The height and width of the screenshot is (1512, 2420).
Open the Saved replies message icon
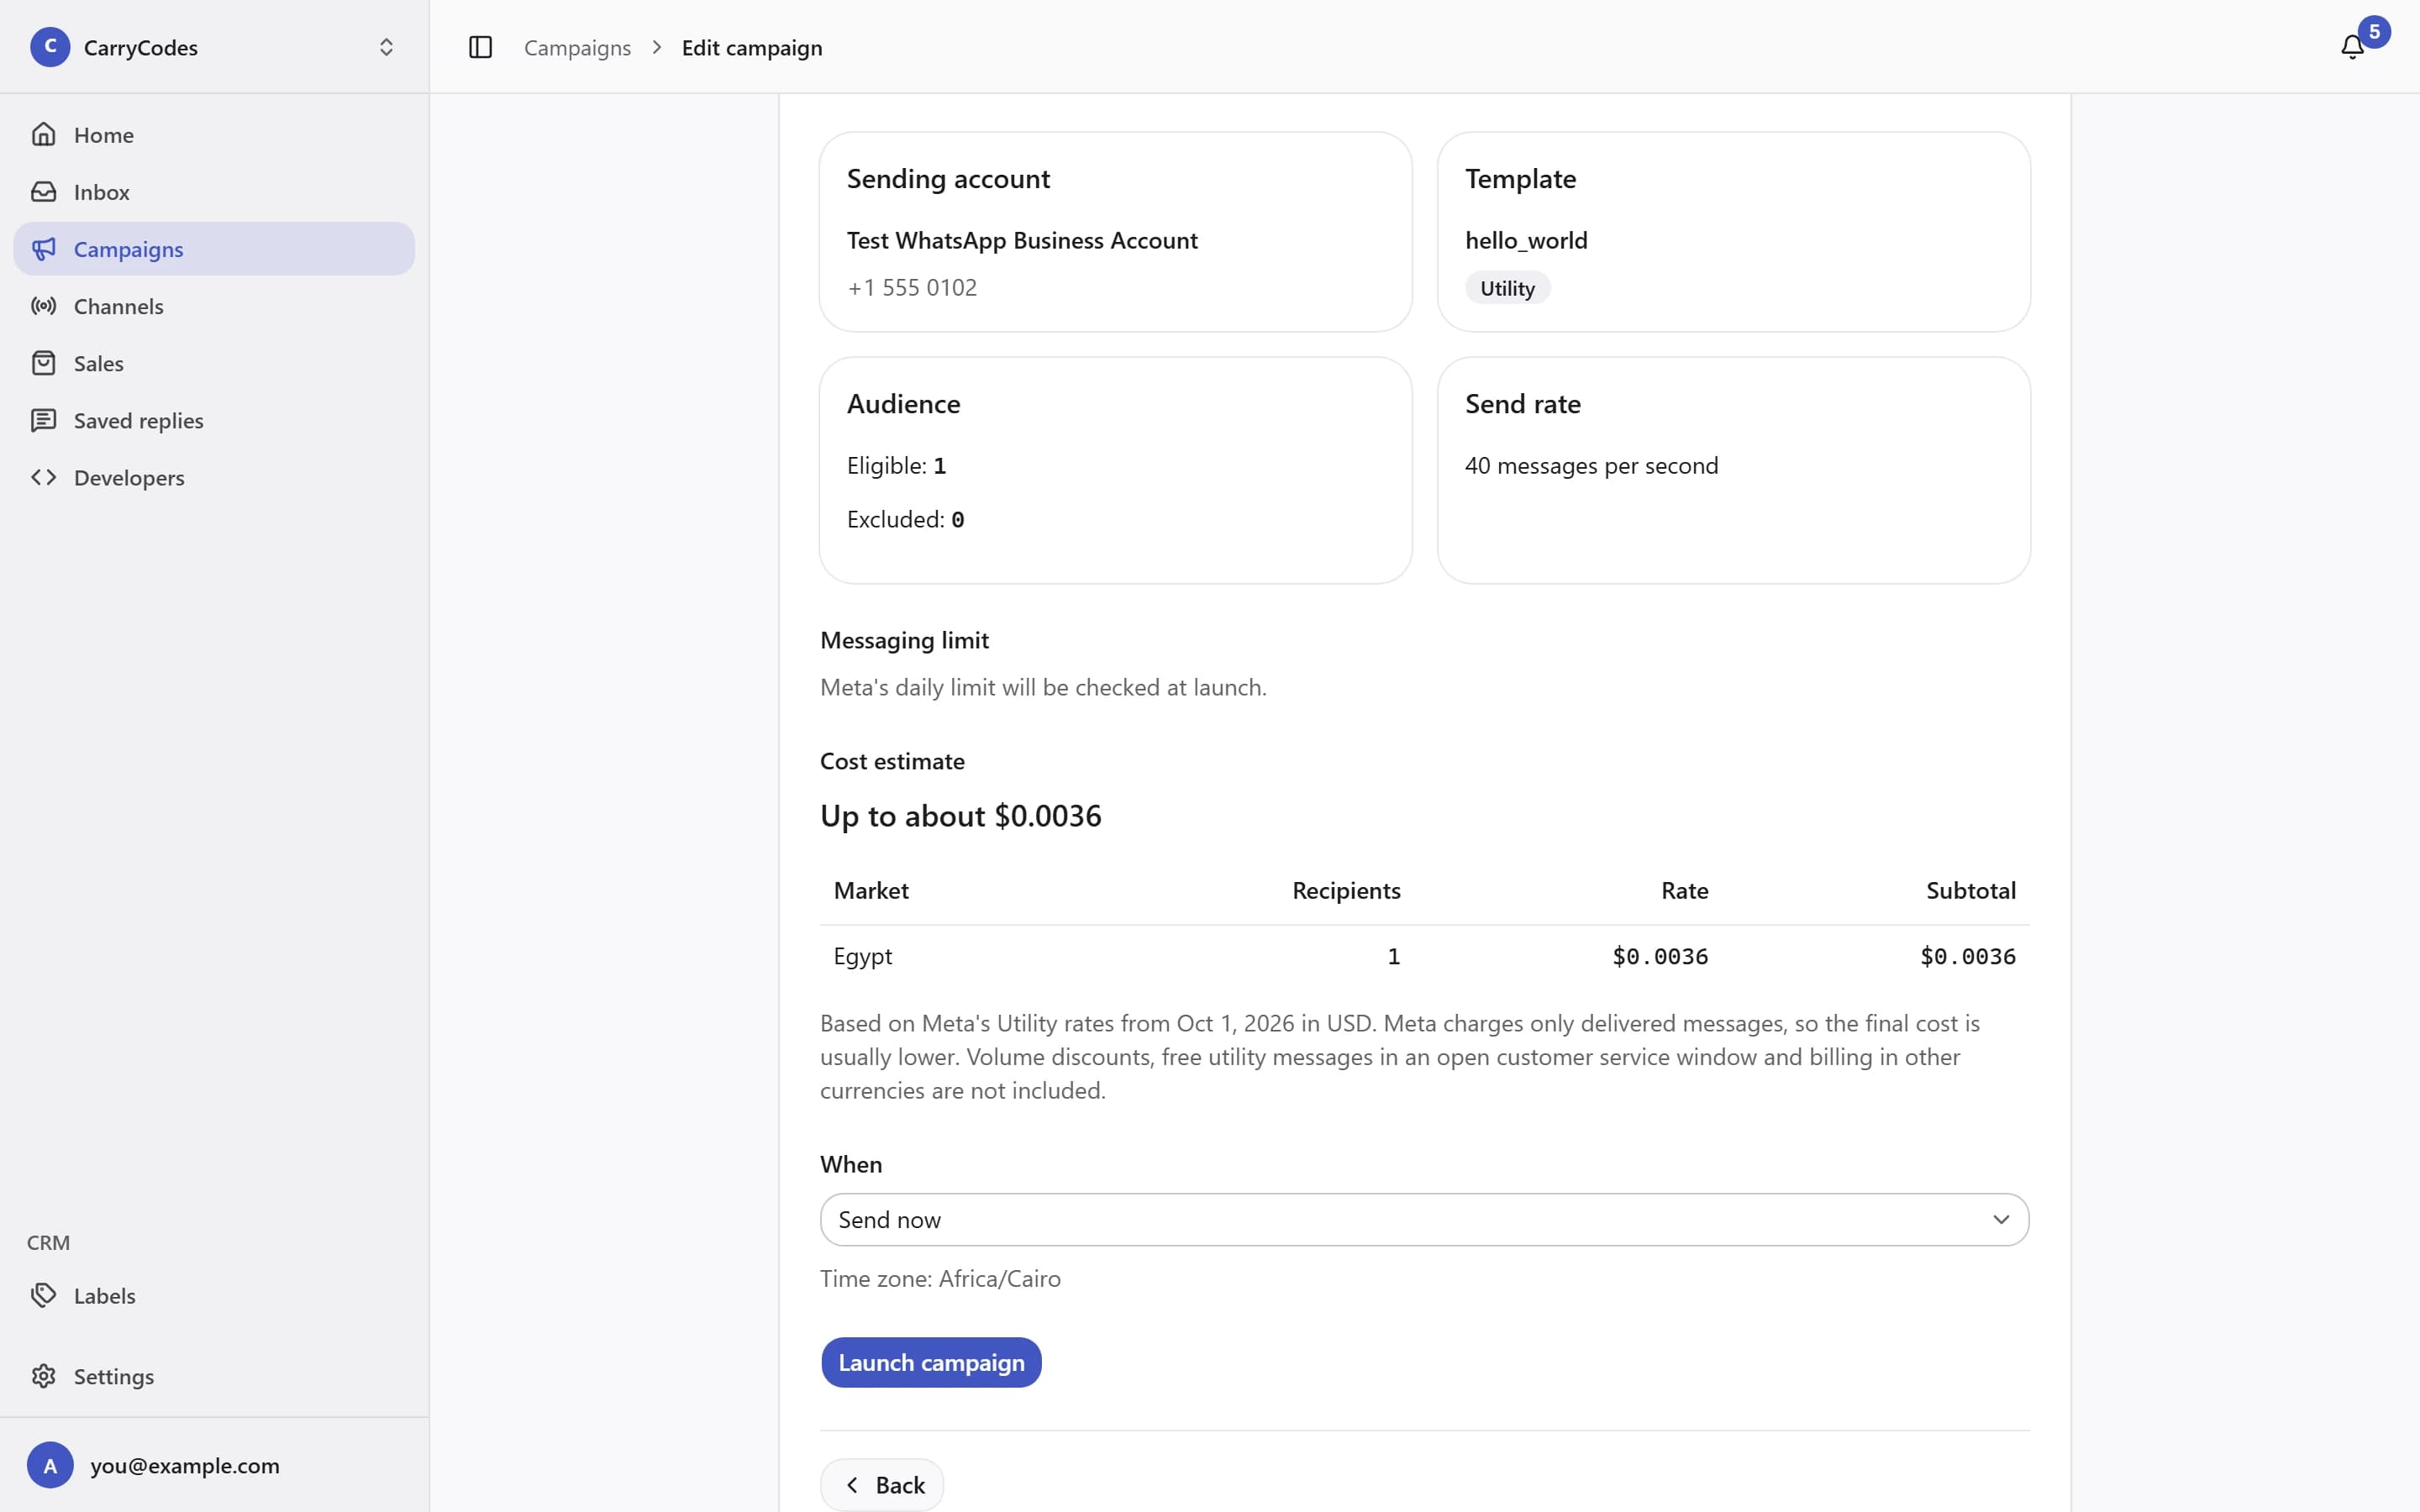coord(43,420)
